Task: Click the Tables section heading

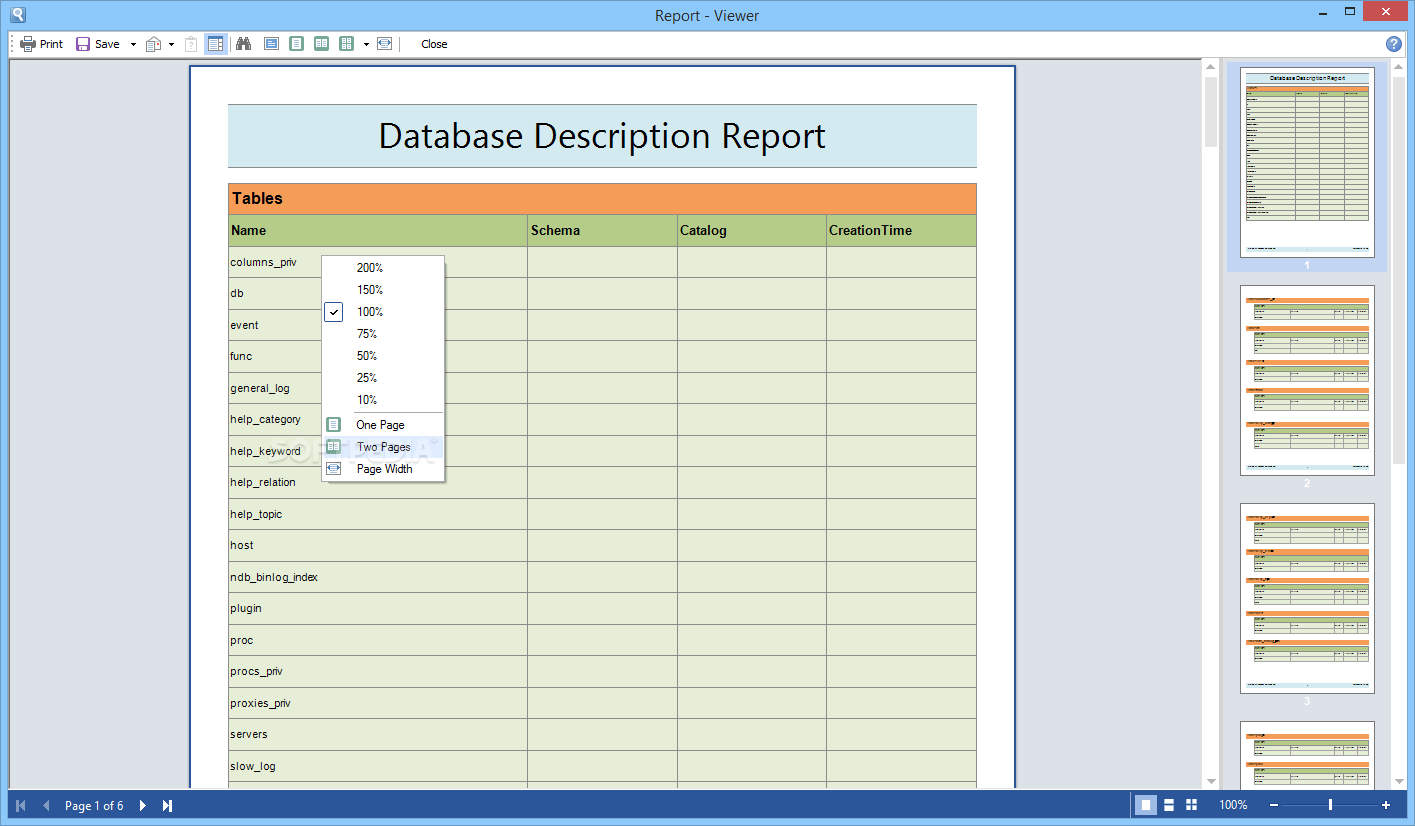Action: pyautogui.click(x=602, y=198)
